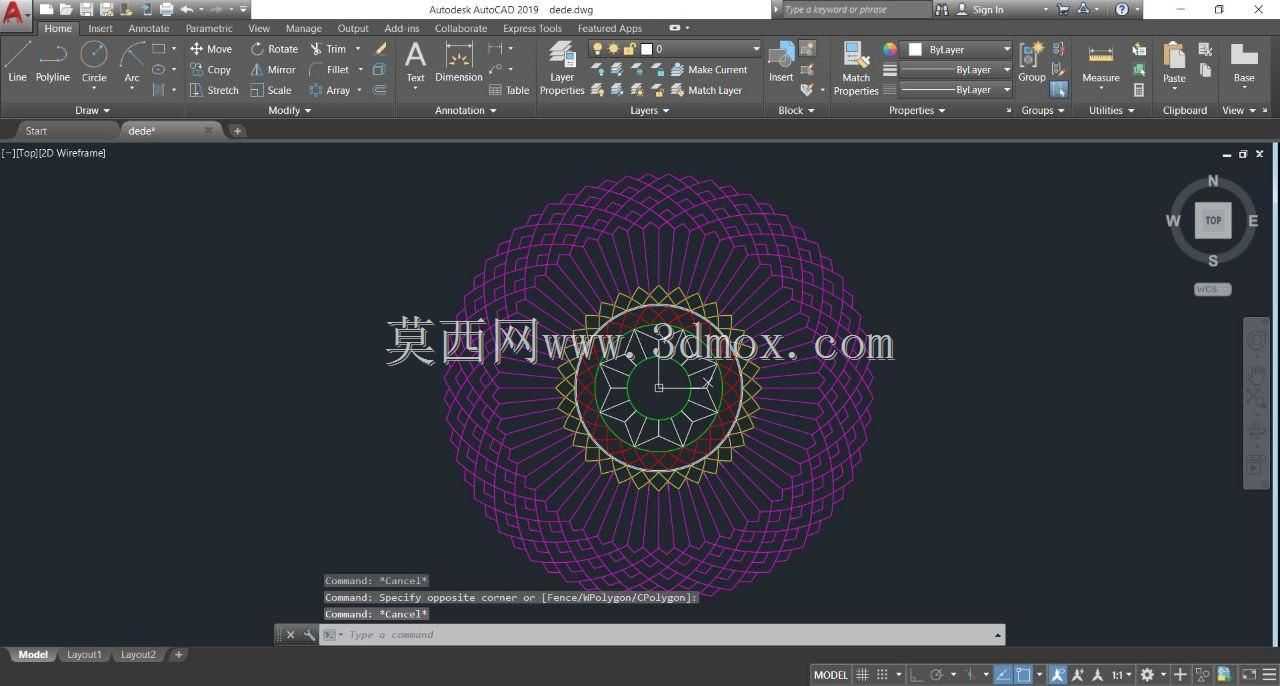Click Sign In

pos(980,9)
